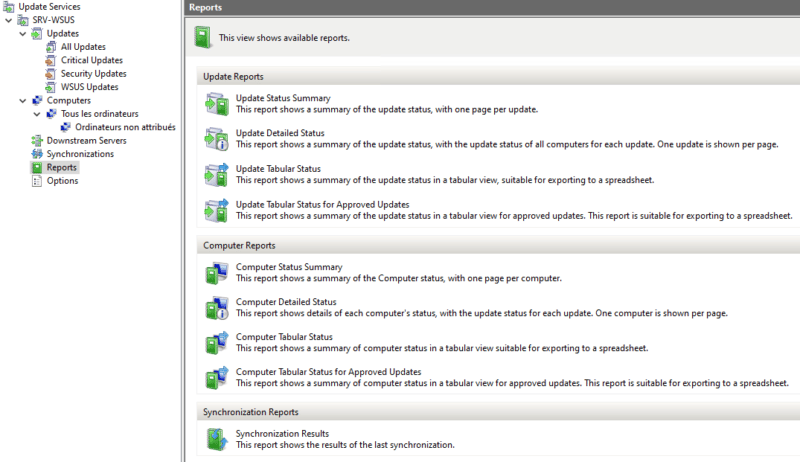Click the Update Status Summary report icon
800x462 pixels.
216,104
